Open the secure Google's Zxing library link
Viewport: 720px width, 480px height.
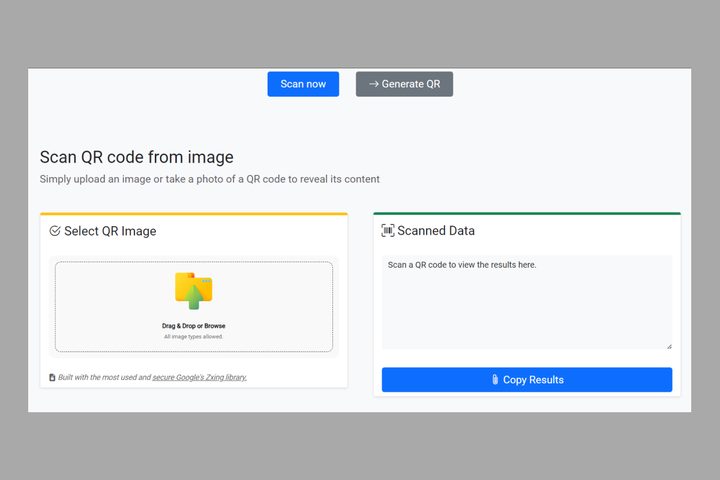click(x=199, y=377)
